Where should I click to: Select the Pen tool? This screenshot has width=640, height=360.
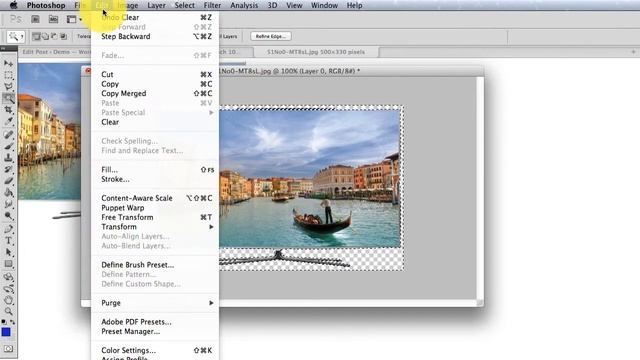pyautogui.click(x=9, y=229)
